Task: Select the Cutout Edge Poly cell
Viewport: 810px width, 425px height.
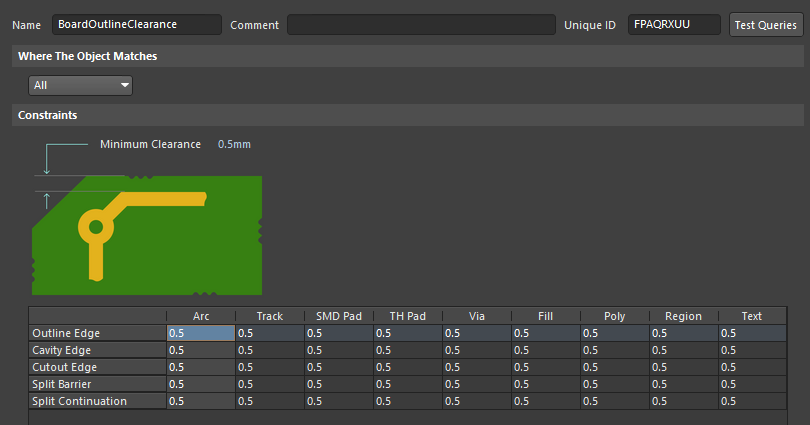Action: (614, 367)
